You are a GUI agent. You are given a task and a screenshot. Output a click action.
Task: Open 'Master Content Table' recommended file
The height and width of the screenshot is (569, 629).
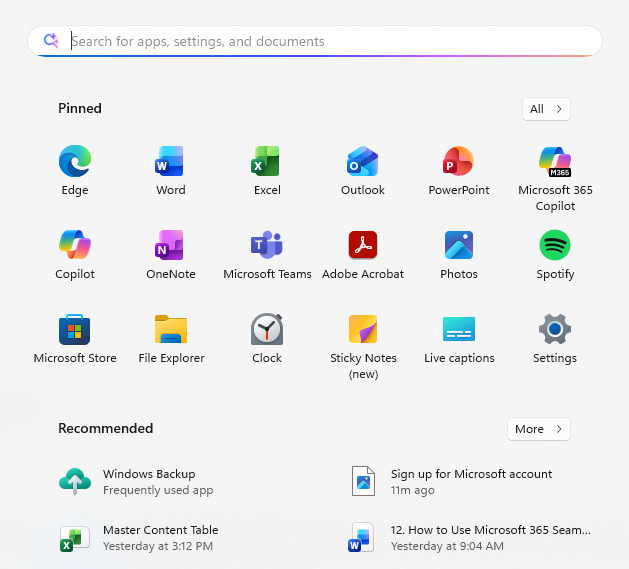coord(160,530)
